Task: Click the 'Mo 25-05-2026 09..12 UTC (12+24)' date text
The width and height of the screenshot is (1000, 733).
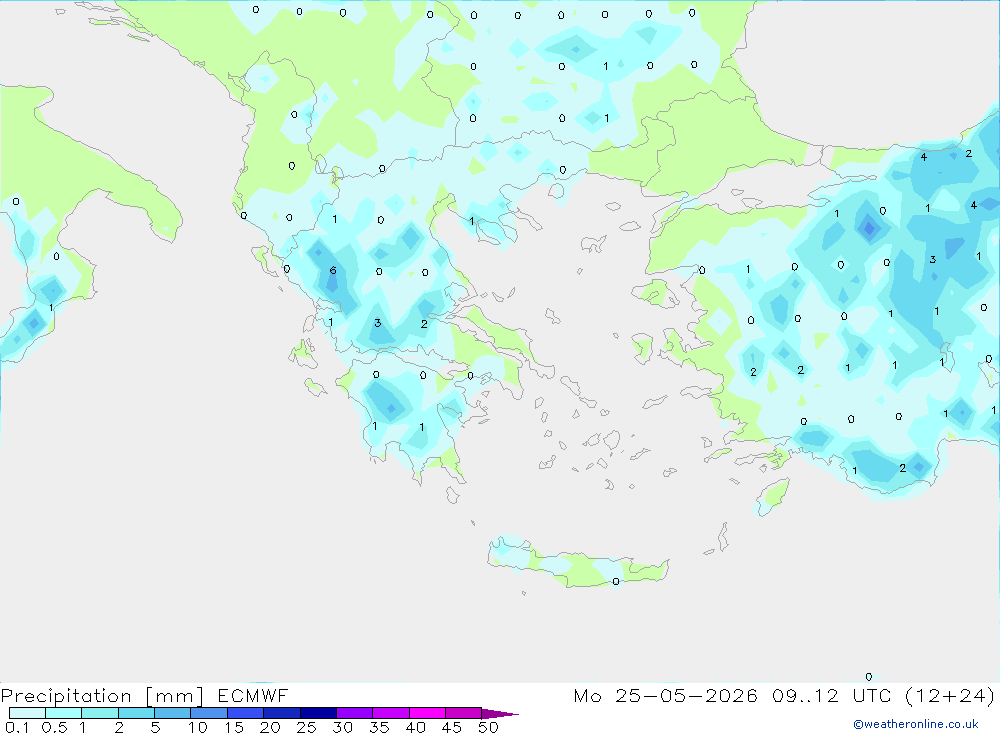Action: [x=784, y=695]
